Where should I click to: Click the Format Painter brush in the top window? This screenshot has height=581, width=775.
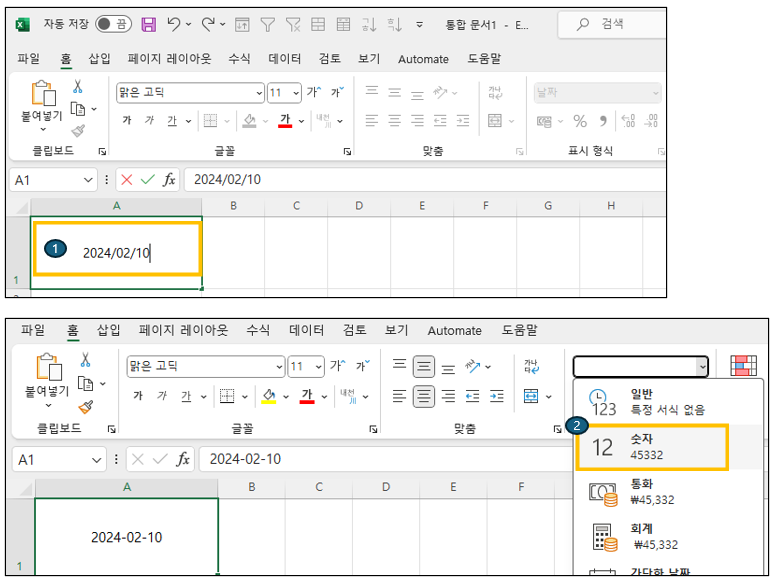[x=78, y=131]
